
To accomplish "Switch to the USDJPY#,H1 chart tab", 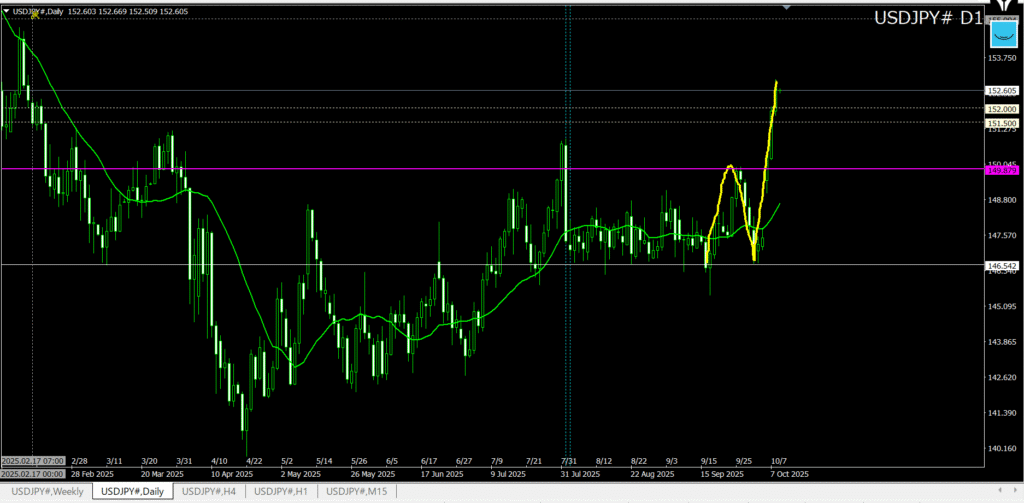I will (x=283, y=491).
